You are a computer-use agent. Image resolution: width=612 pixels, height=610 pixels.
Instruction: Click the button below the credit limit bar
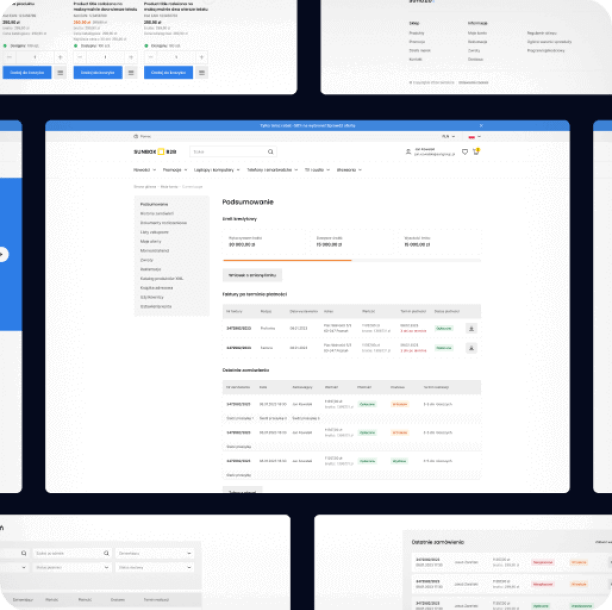click(x=253, y=274)
